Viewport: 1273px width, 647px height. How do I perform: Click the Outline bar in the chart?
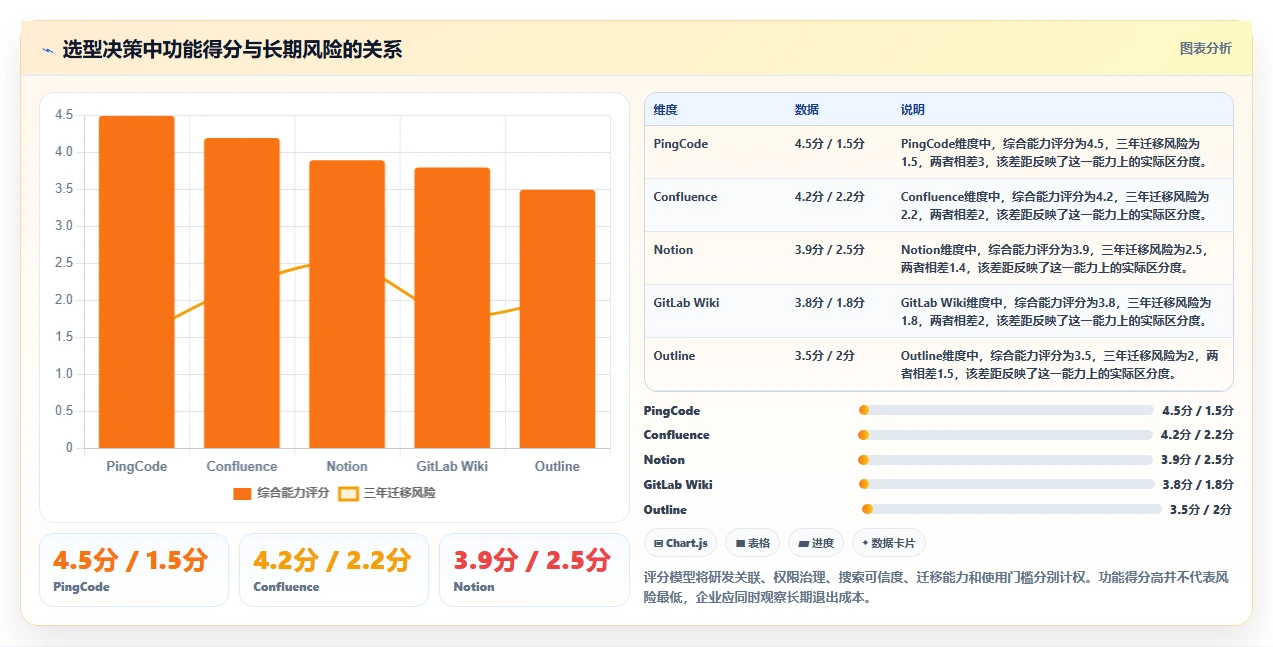tap(557, 319)
